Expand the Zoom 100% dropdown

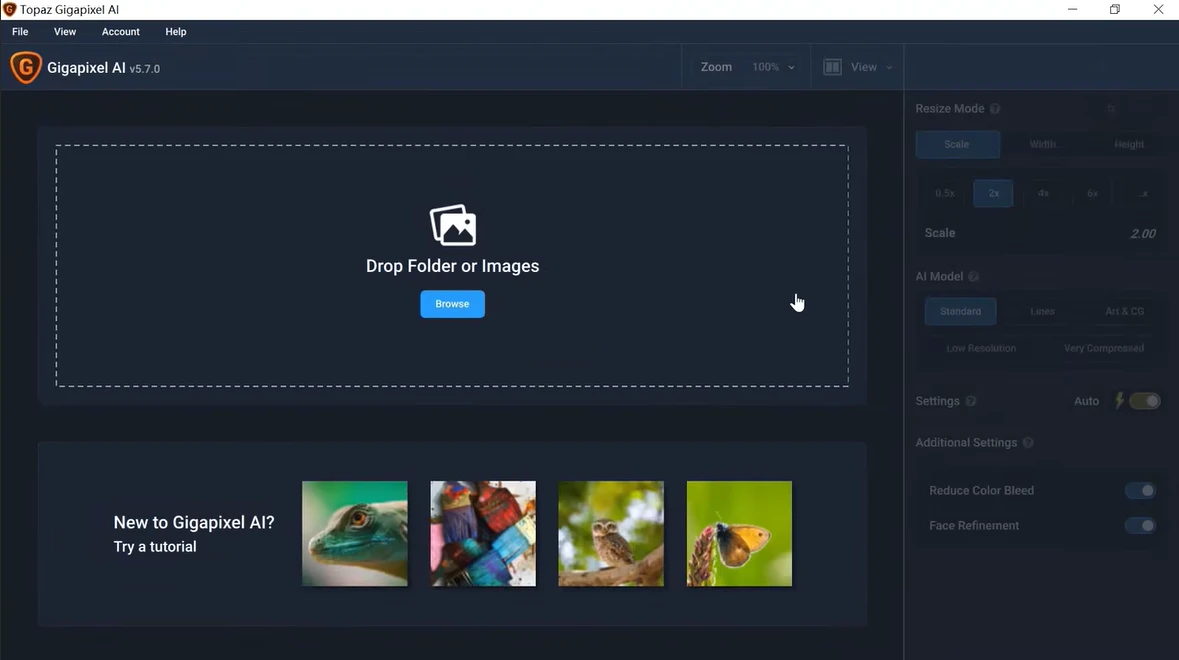click(x=773, y=67)
